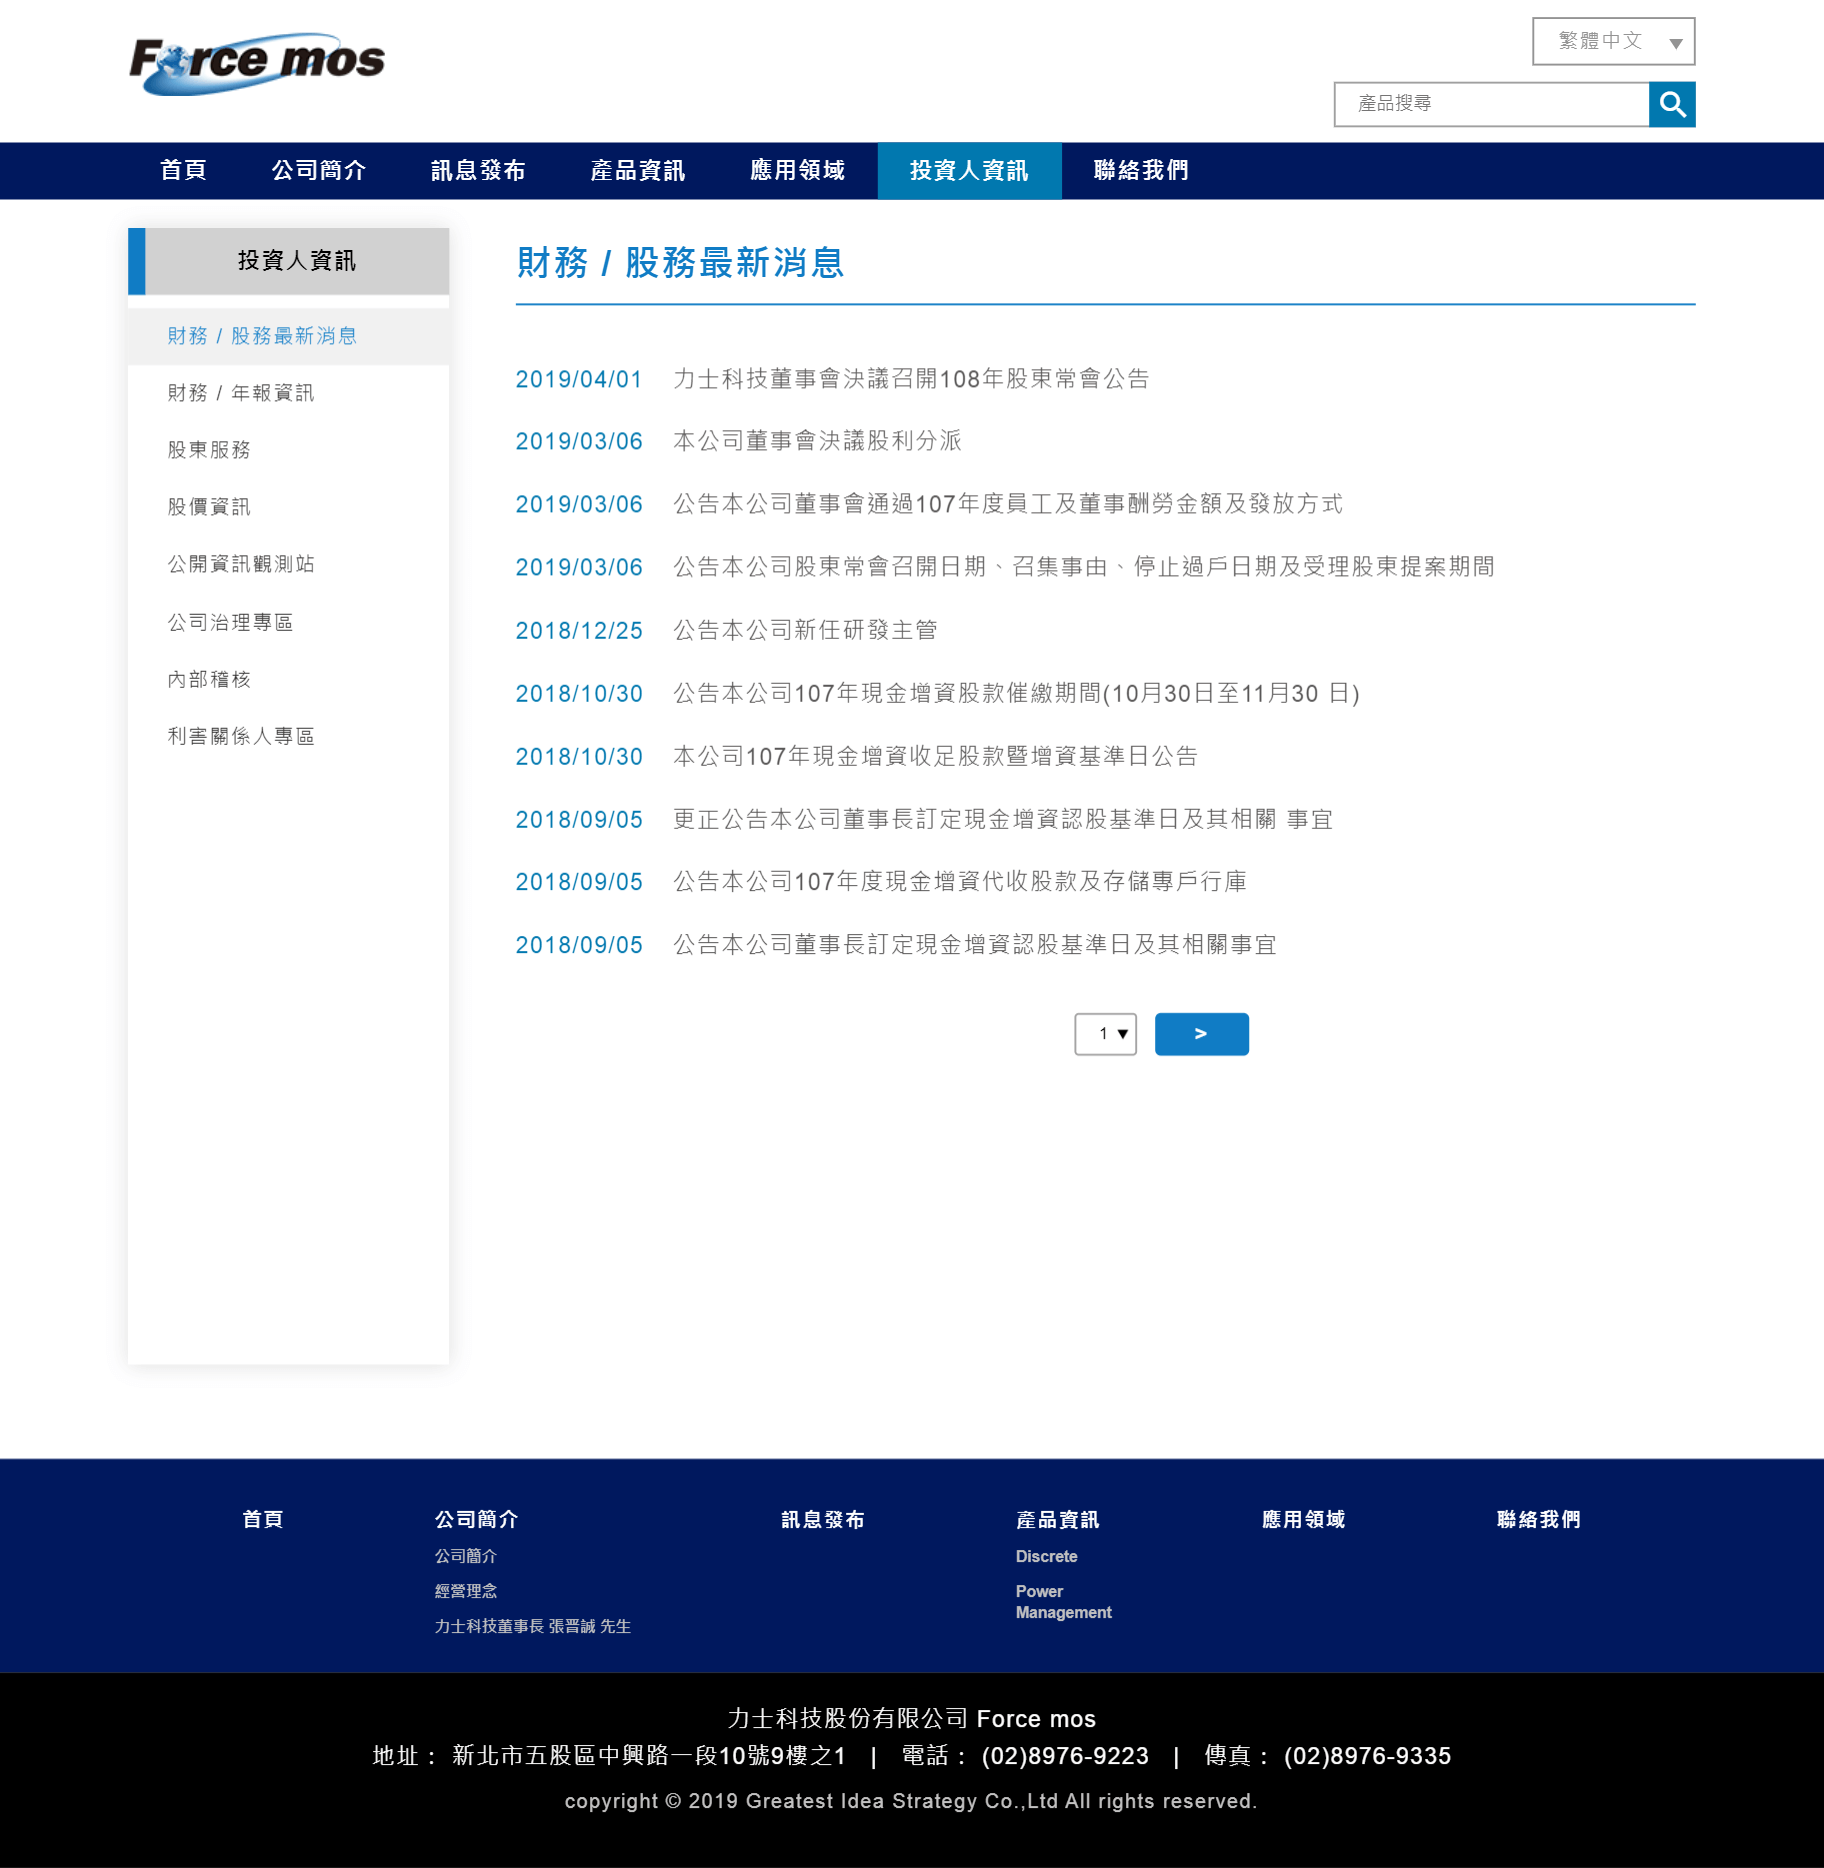Open 股價資訊 in sidebar
The height and width of the screenshot is (1868, 1824).
tap(288, 507)
